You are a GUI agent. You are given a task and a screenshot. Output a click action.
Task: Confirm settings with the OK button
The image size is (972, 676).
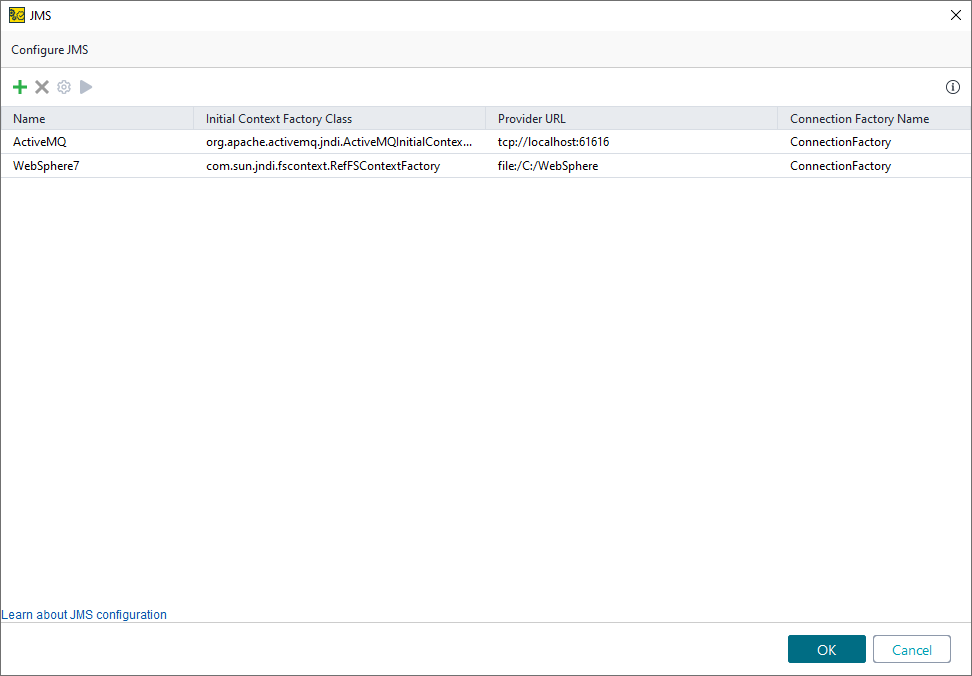pyautogui.click(x=826, y=648)
